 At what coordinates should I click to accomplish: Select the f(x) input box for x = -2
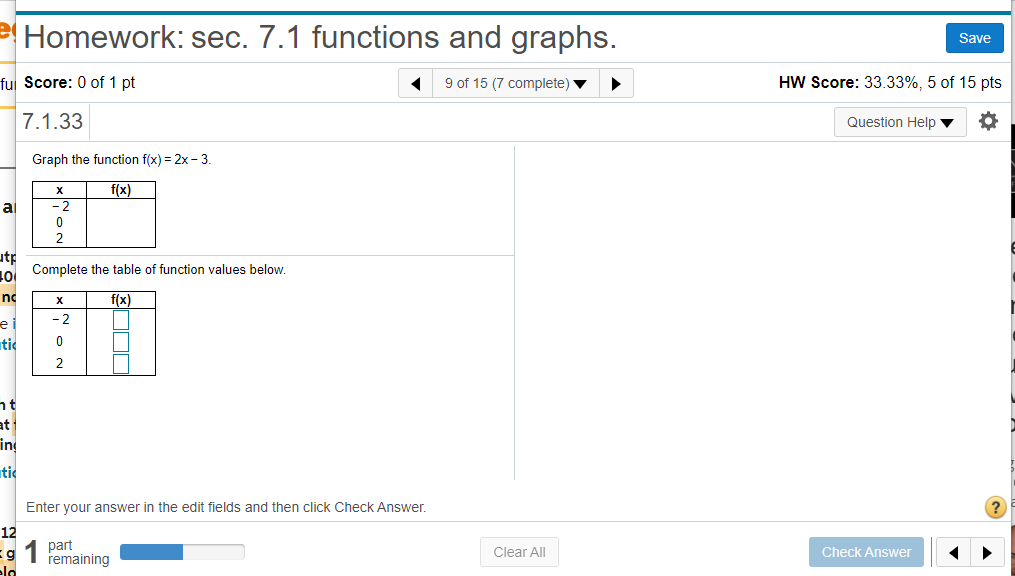tap(121, 319)
